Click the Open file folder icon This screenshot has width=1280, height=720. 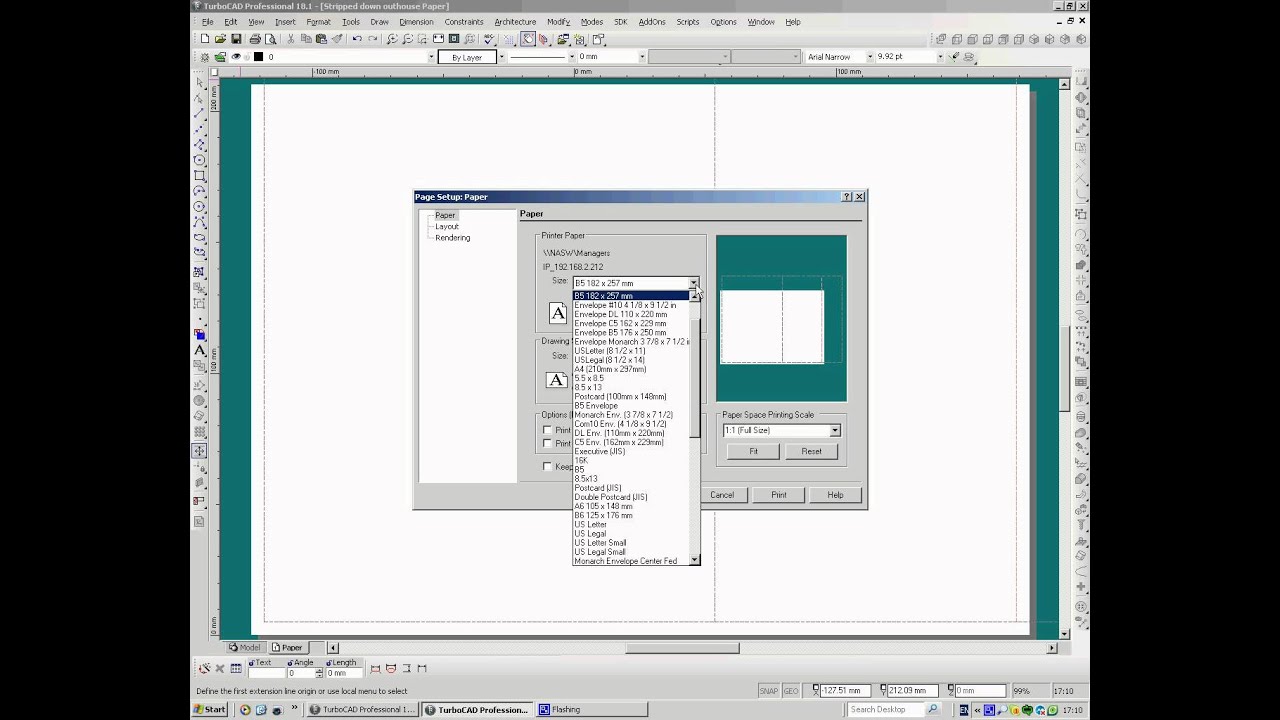click(x=220, y=39)
